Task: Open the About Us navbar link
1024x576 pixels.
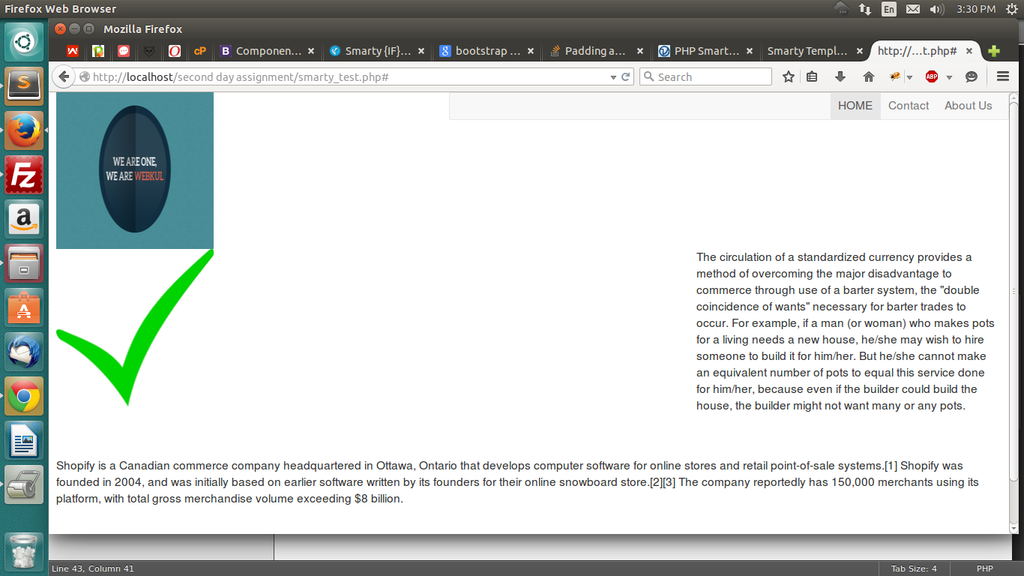Action: (x=968, y=106)
